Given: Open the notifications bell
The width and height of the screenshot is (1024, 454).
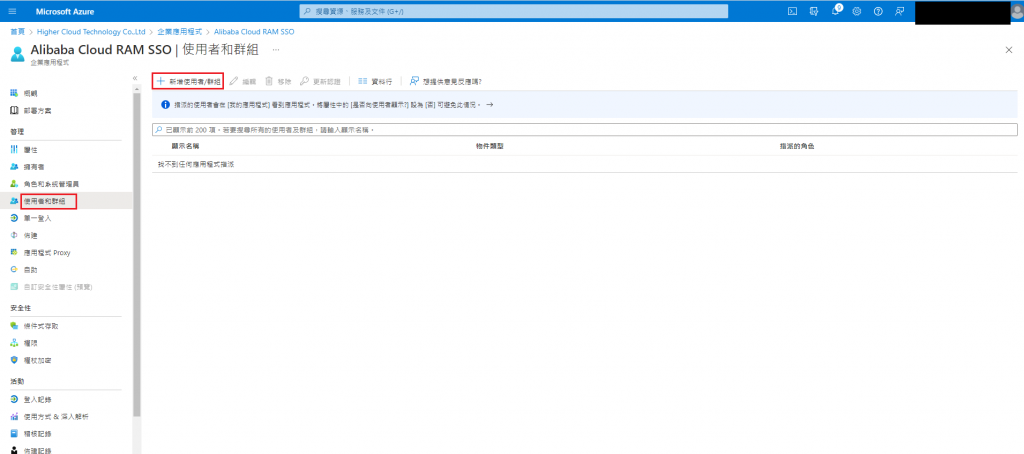Looking at the screenshot, I should click(x=835, y=11).
